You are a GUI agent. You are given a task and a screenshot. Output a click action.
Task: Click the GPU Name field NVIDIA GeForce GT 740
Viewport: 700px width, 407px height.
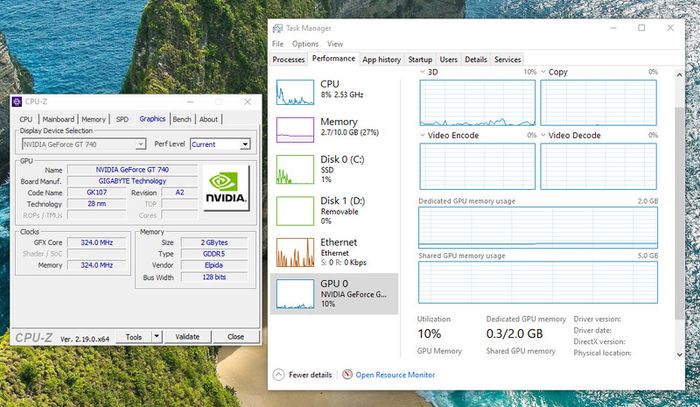tap(132, 170)
